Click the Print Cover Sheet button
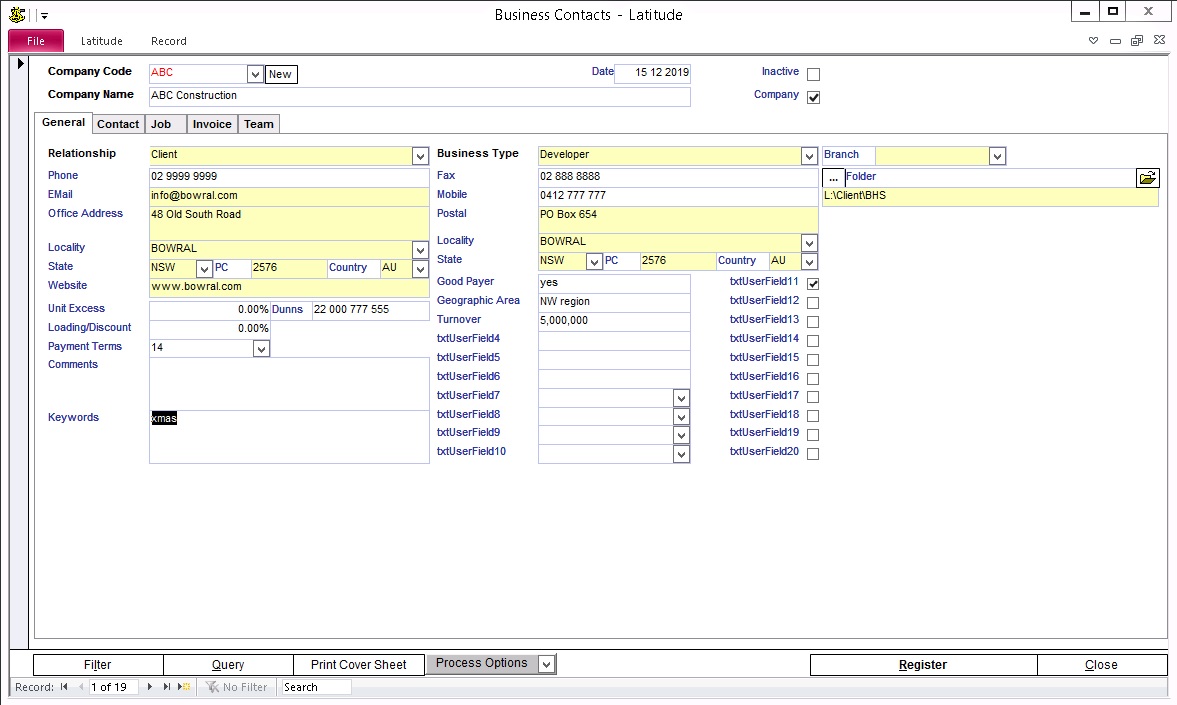Viewport: 1177px width, 705px height. (x=359, y=665)
